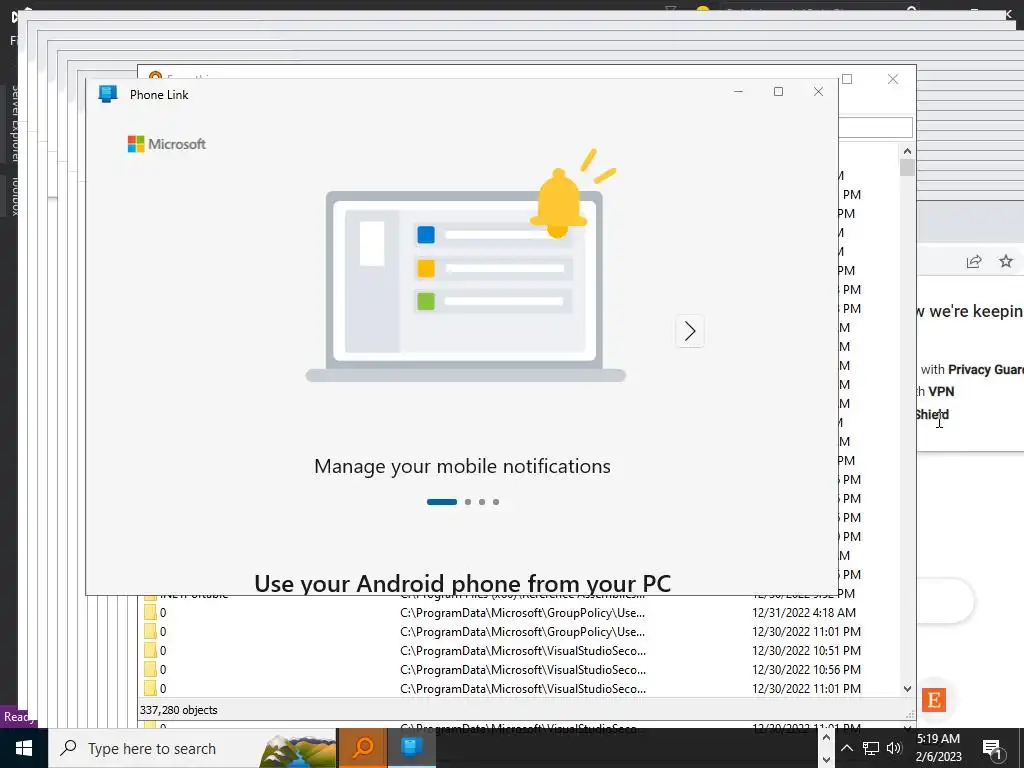Click the Phone Link app icon in title bar
The height and width of the screenshot is (768, 1024).
tap(108, 94)
